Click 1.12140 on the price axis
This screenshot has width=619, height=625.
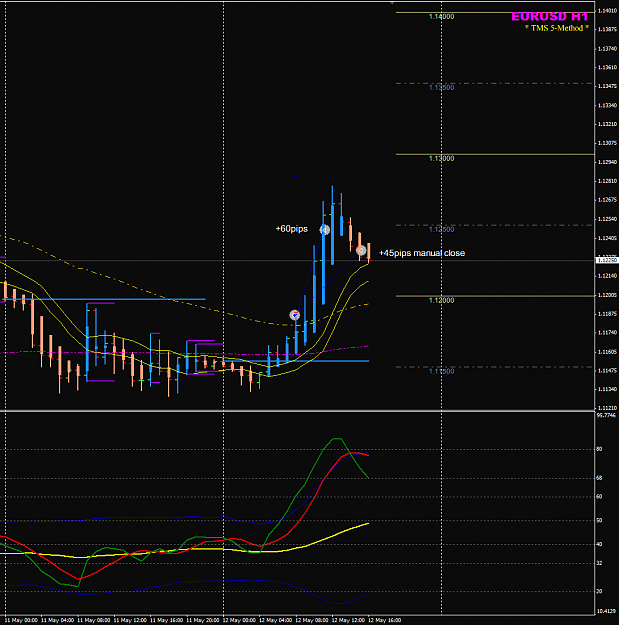click(x=607, y=276)
